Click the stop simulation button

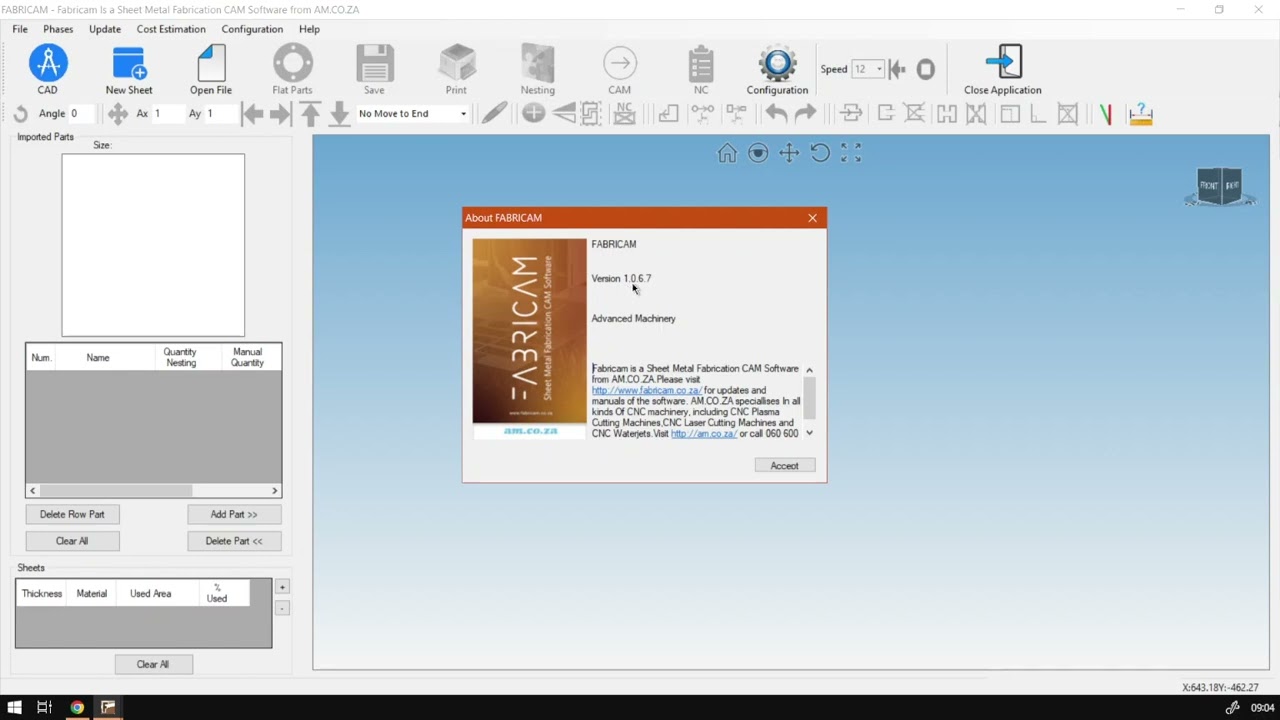coord(926,69)
